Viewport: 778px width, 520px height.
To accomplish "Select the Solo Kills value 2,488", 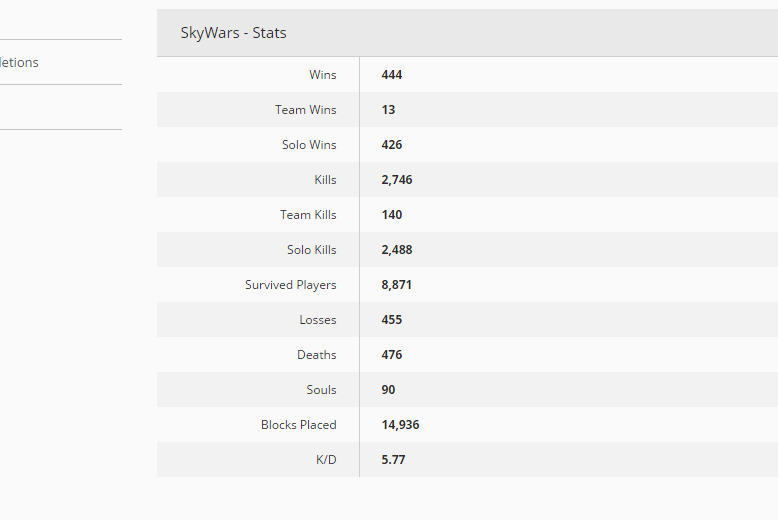I will (396, 250).
